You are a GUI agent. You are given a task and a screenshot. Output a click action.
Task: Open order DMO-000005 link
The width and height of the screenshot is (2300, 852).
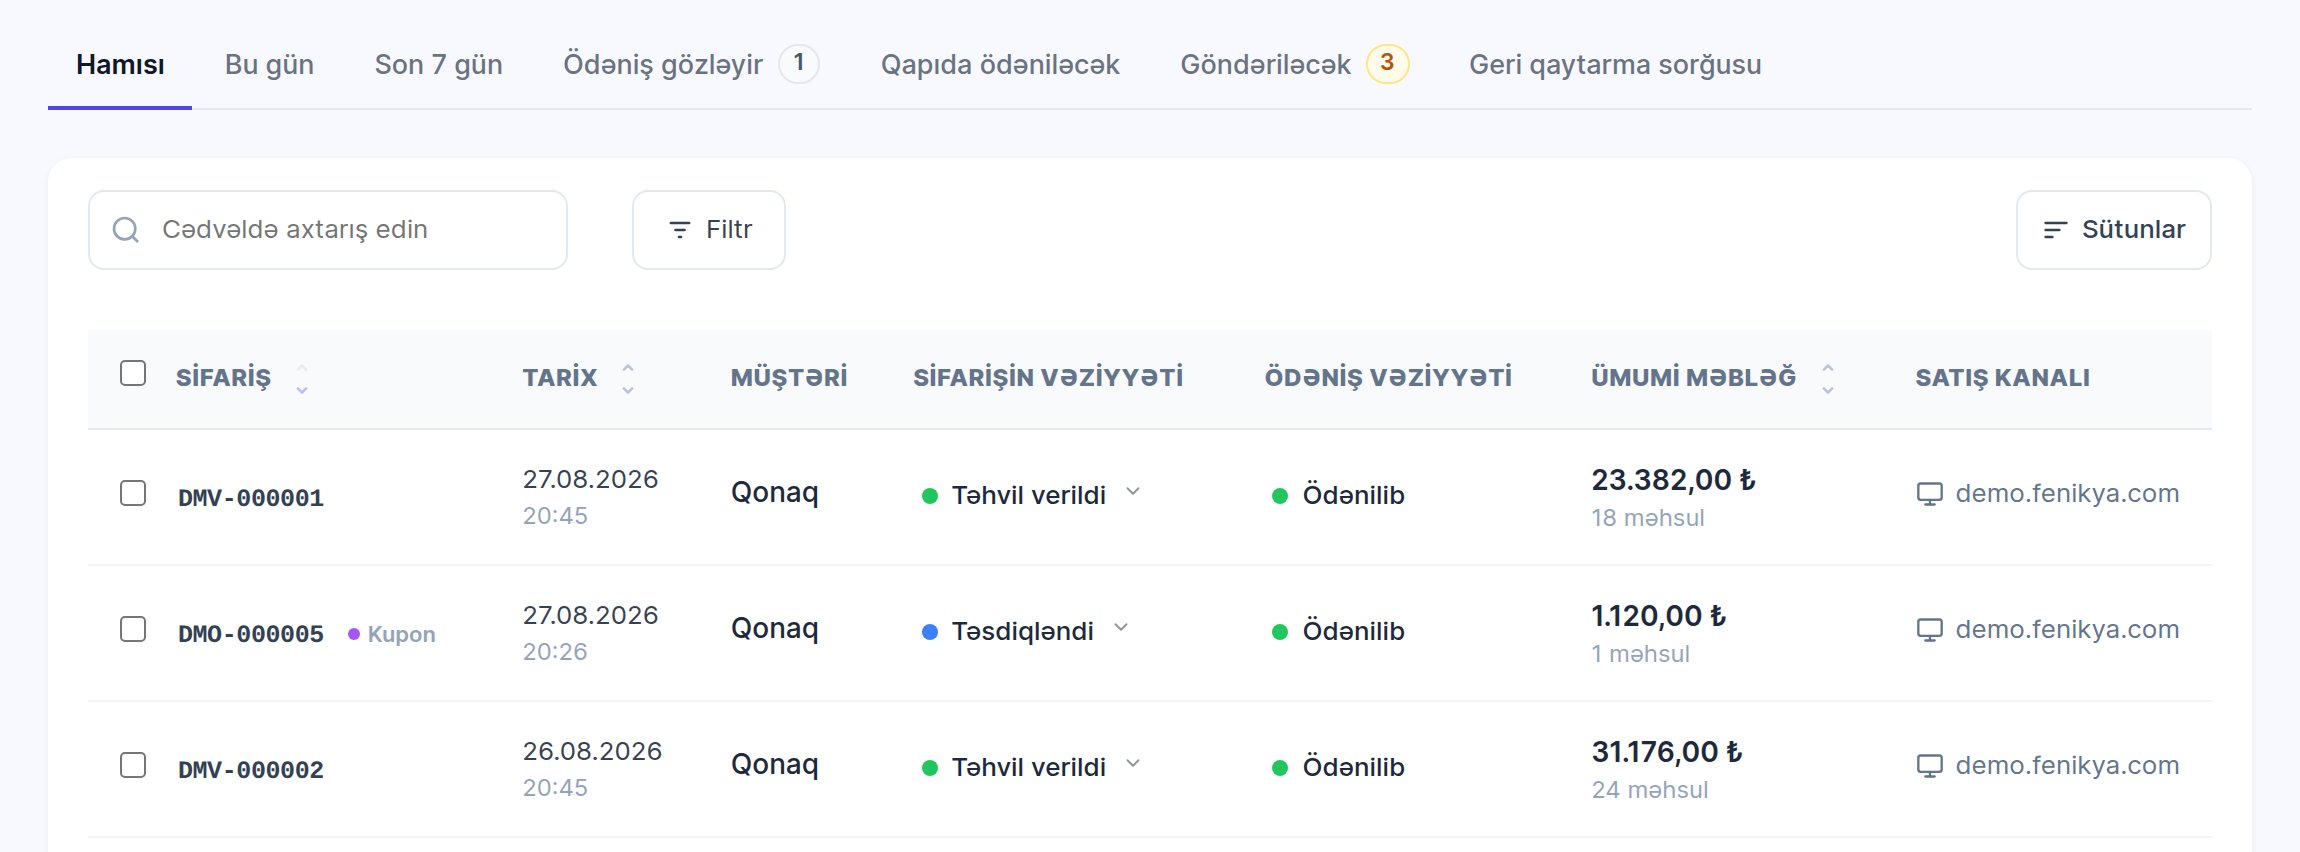(x=251, y=634)
